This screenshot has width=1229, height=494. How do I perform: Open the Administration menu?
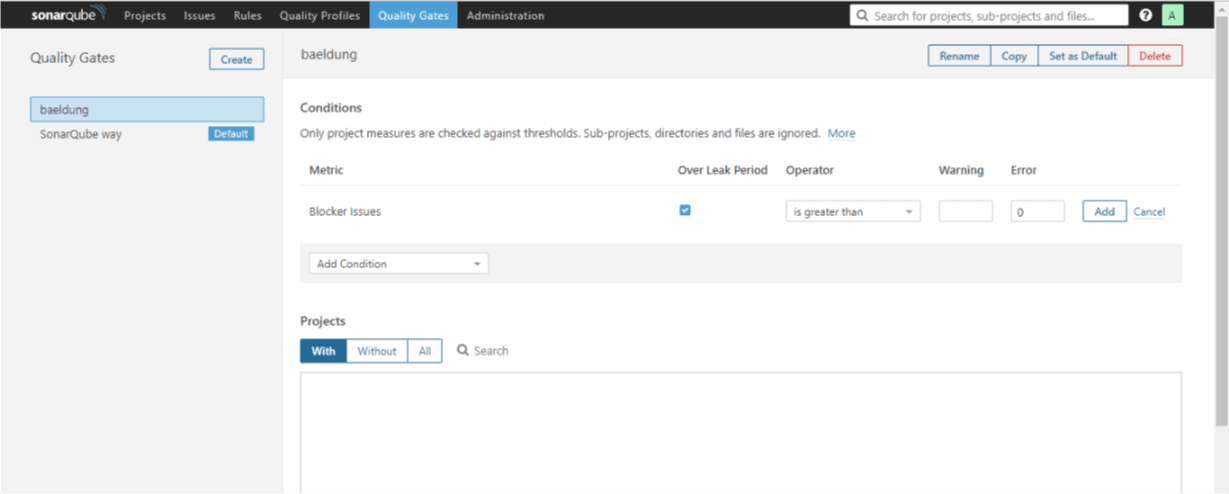(x=505, y=15)
